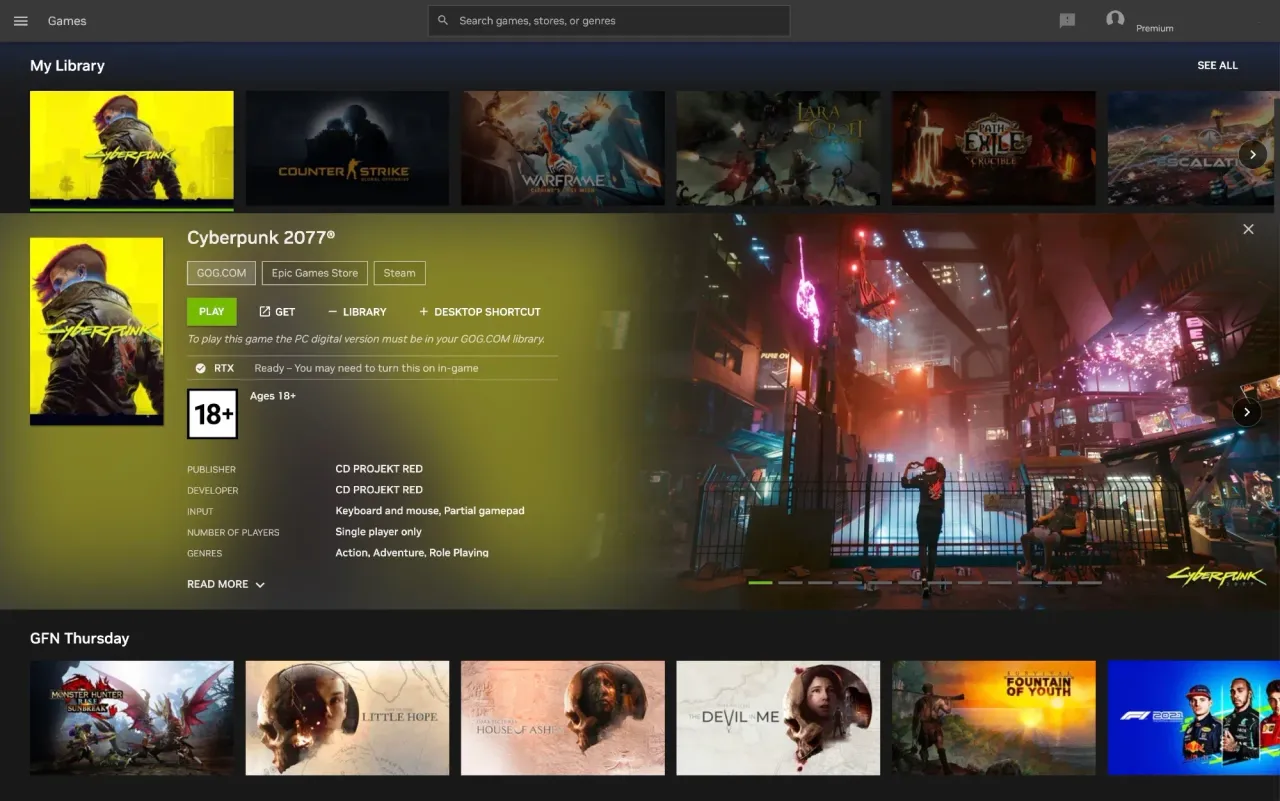
Task: Click SEE ALL in My Library
Action: 1217,65
